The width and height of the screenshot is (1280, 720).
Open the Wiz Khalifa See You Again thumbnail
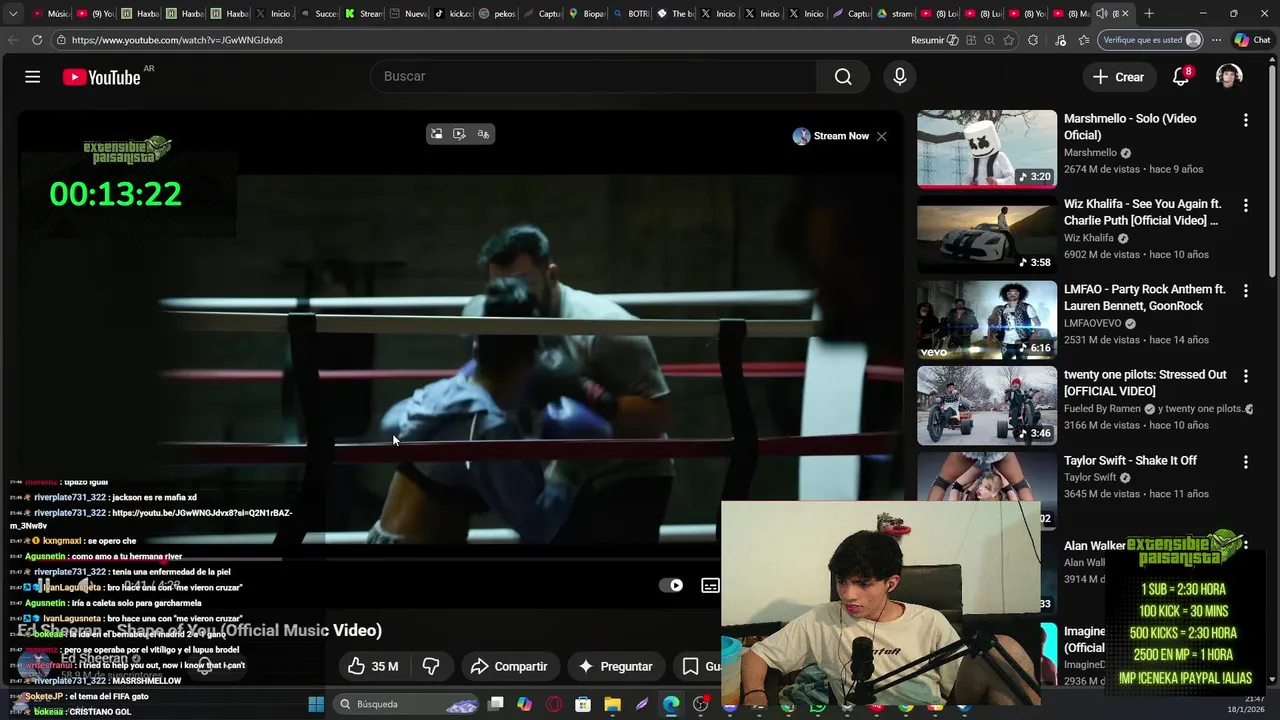point(986,234)
